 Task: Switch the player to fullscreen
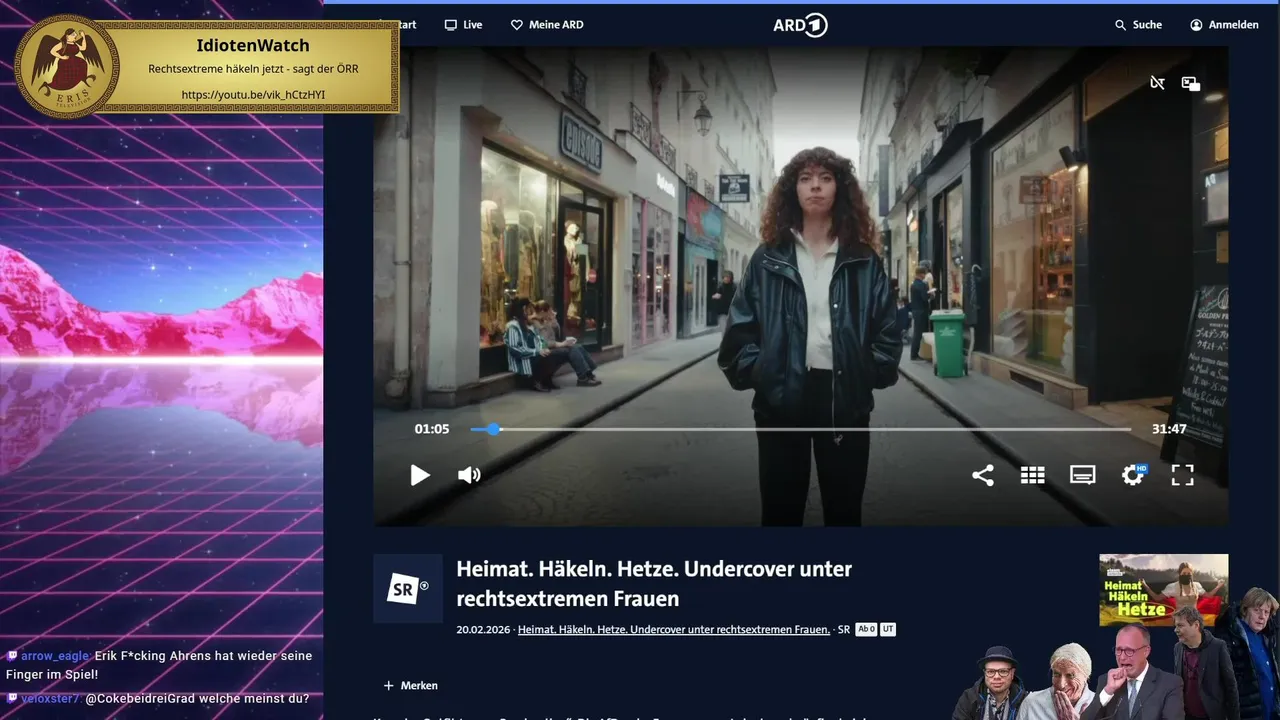pyautogui.click(x=1183, y=475)
